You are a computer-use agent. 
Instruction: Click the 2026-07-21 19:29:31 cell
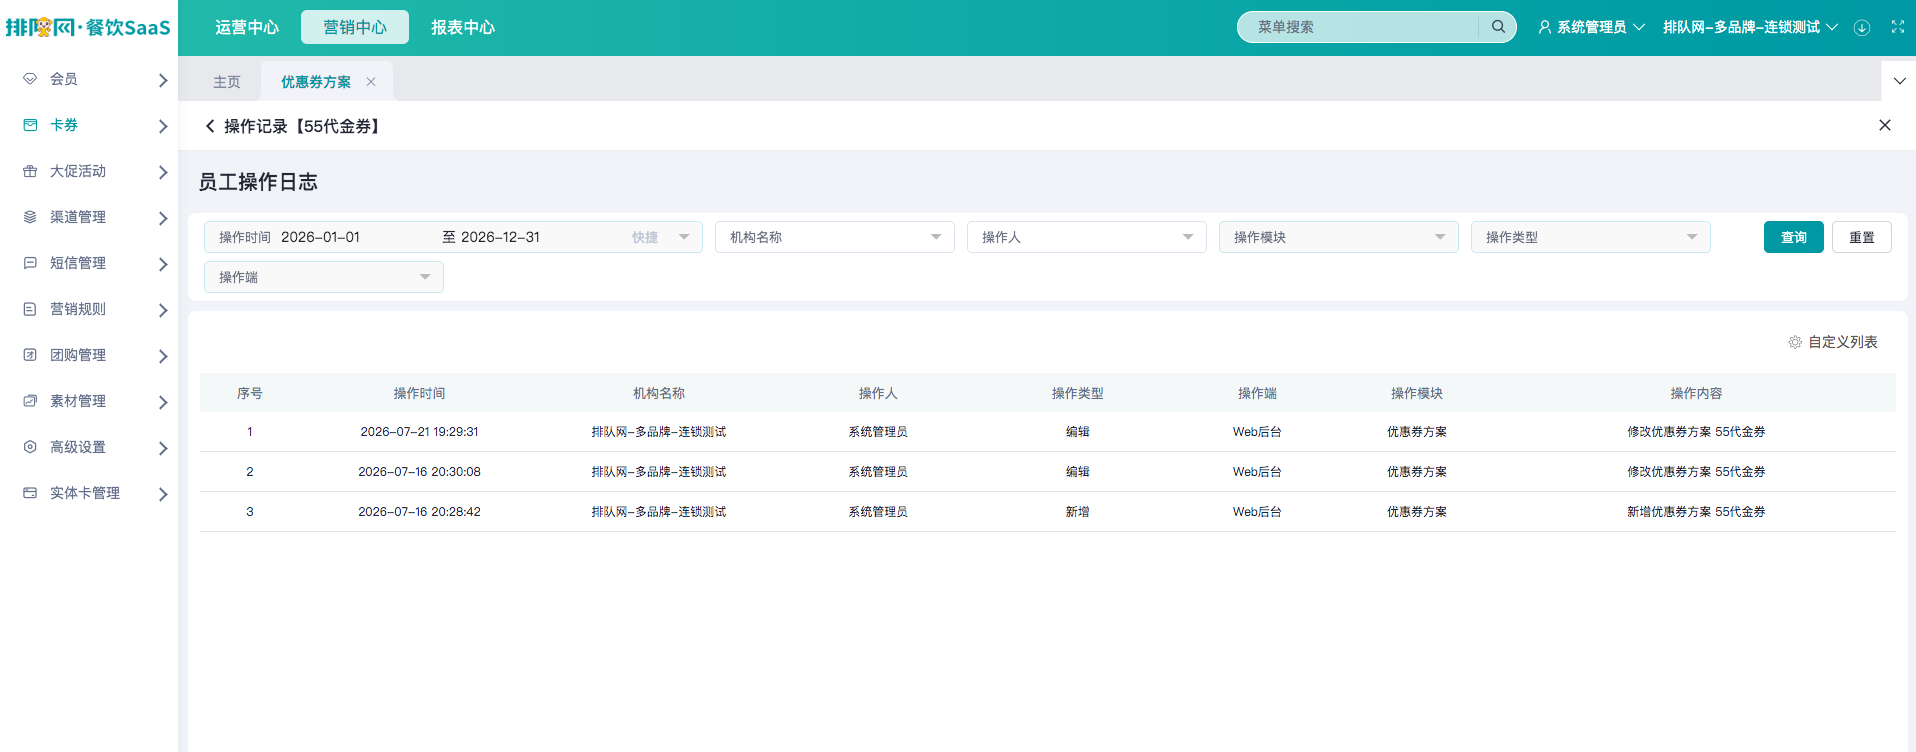[419, 432]
